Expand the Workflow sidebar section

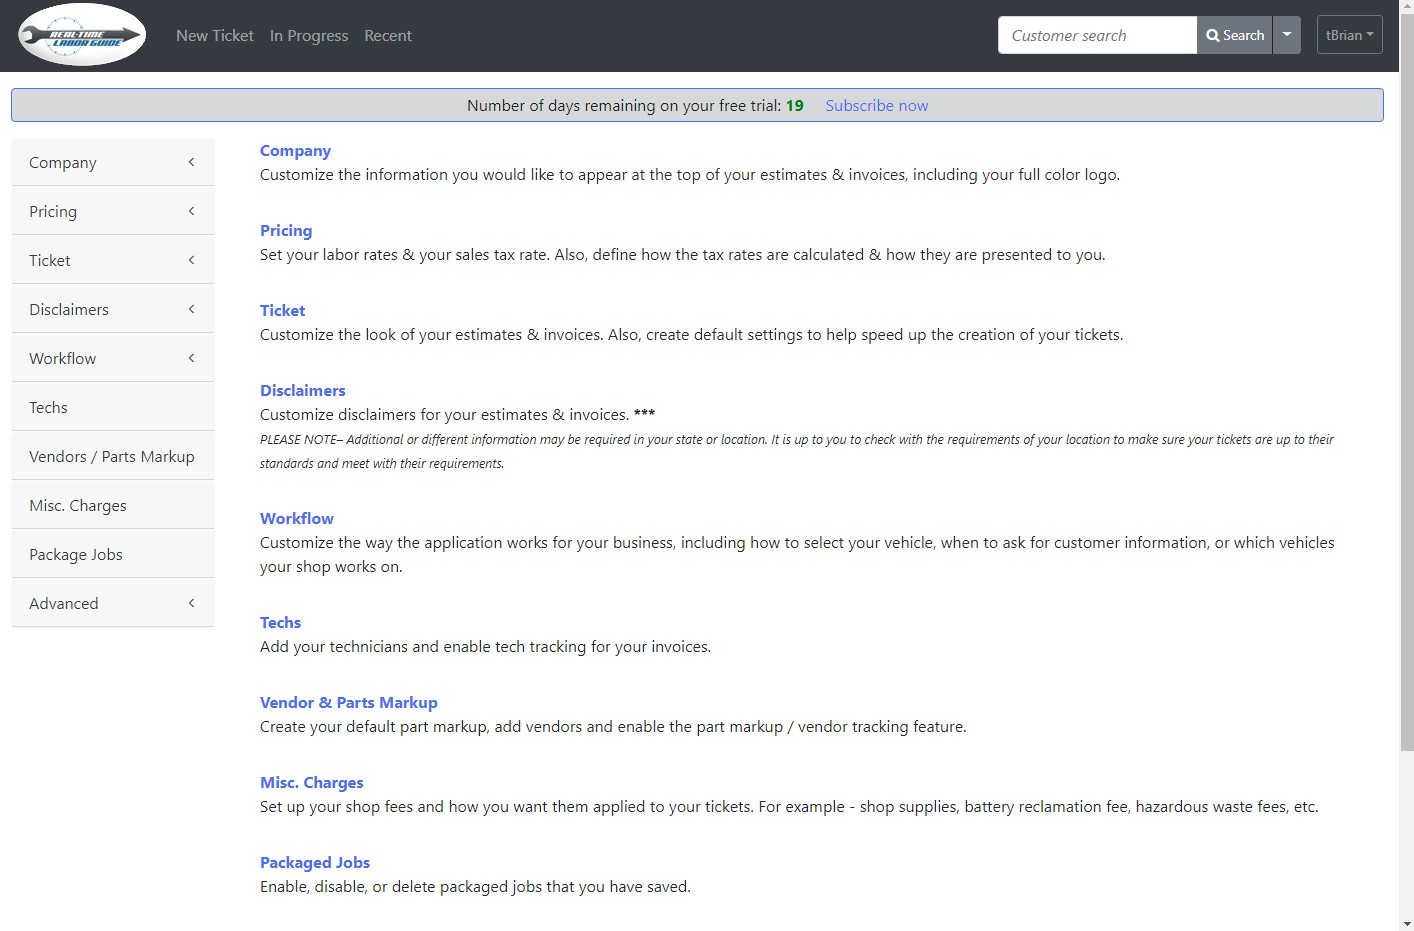click(113, 358)
